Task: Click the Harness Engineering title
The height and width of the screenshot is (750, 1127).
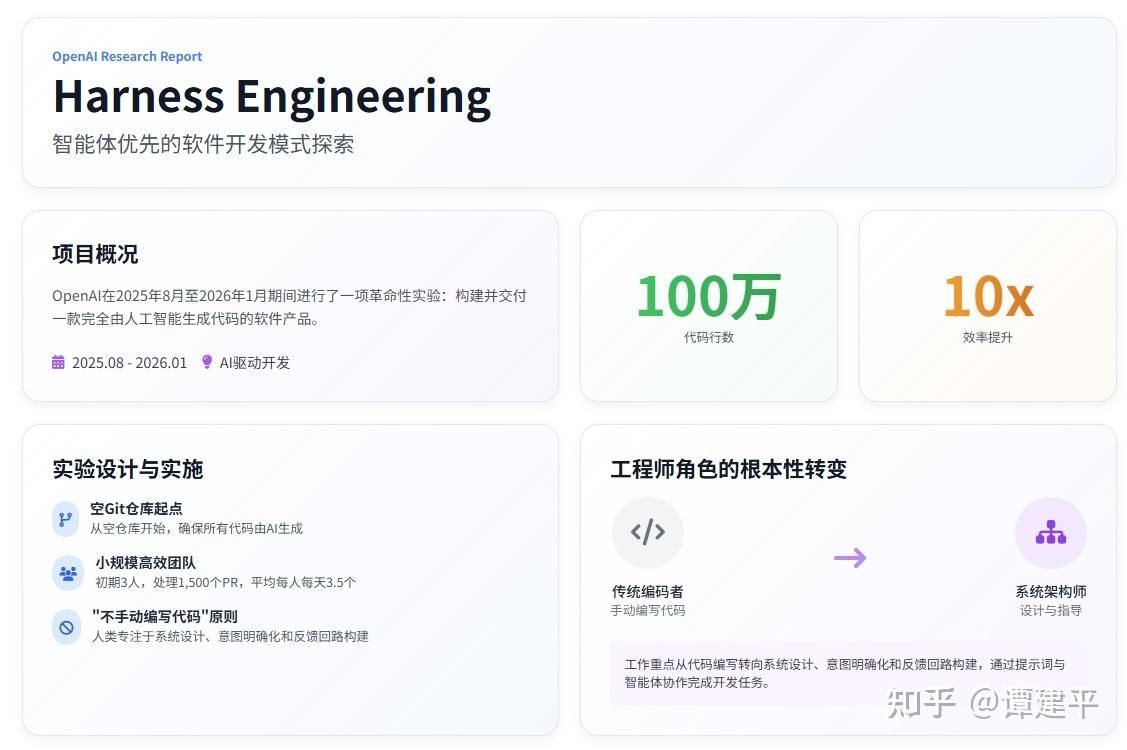Action: click(x=272, y=97)
